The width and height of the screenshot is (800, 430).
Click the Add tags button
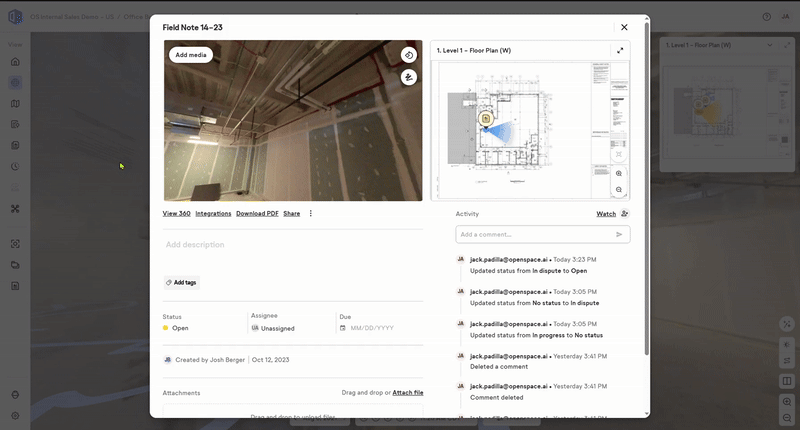pyautogui.click(x=182, y=283)
